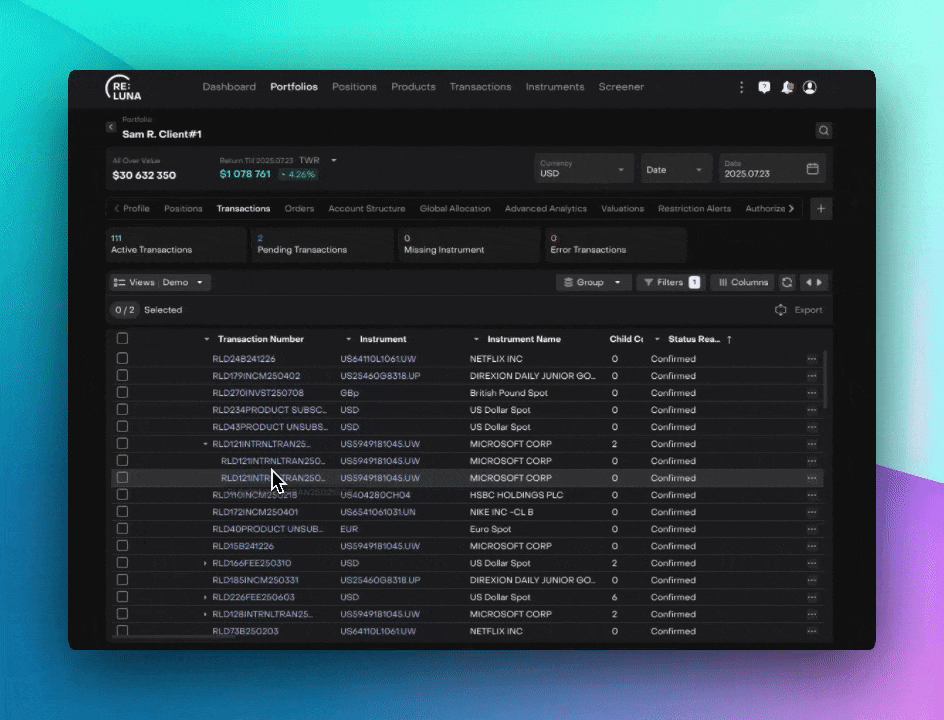Open the calendar icon in Date field
The image size is (944, 720).
pyautogui.click(x=813, y=169)
